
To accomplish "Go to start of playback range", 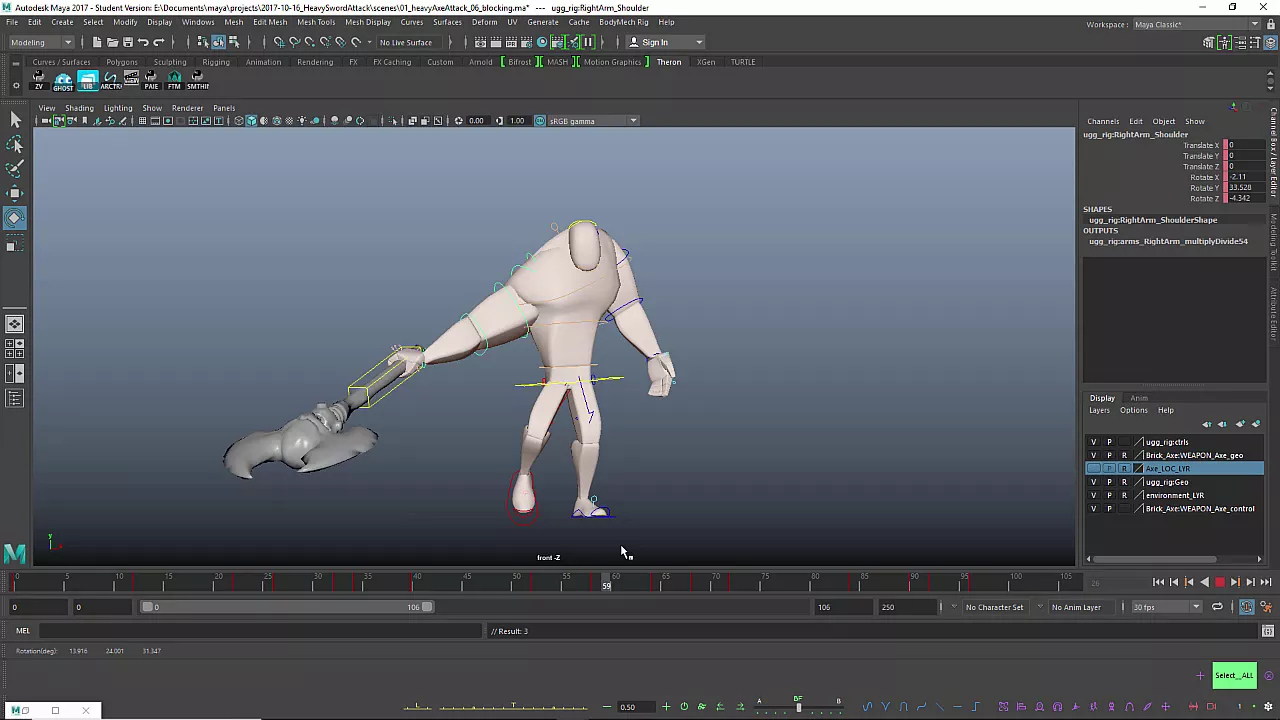I will (x=1158, y=582).
